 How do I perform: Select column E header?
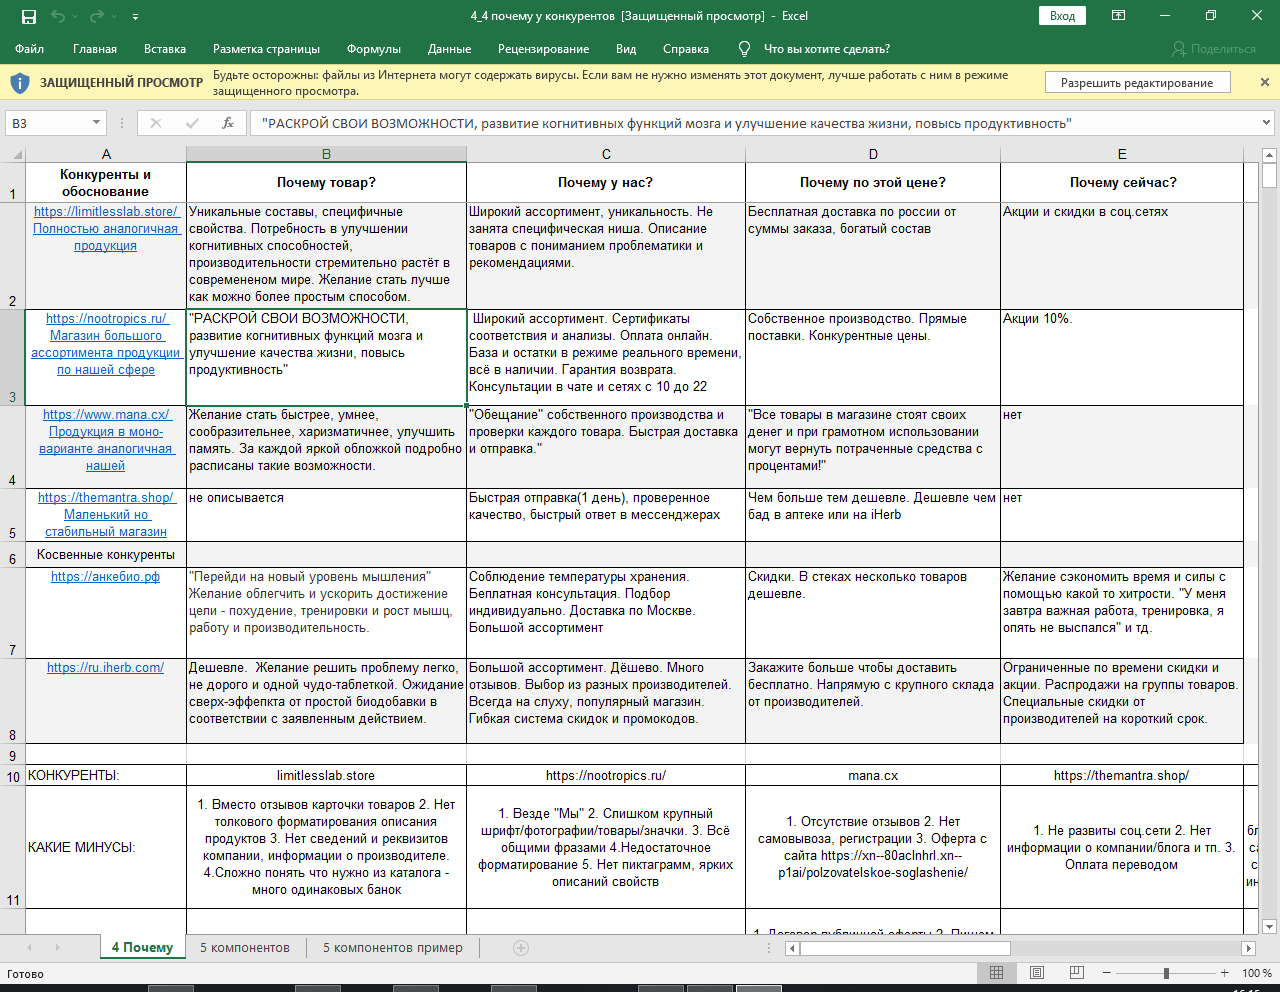(1122, 154)
